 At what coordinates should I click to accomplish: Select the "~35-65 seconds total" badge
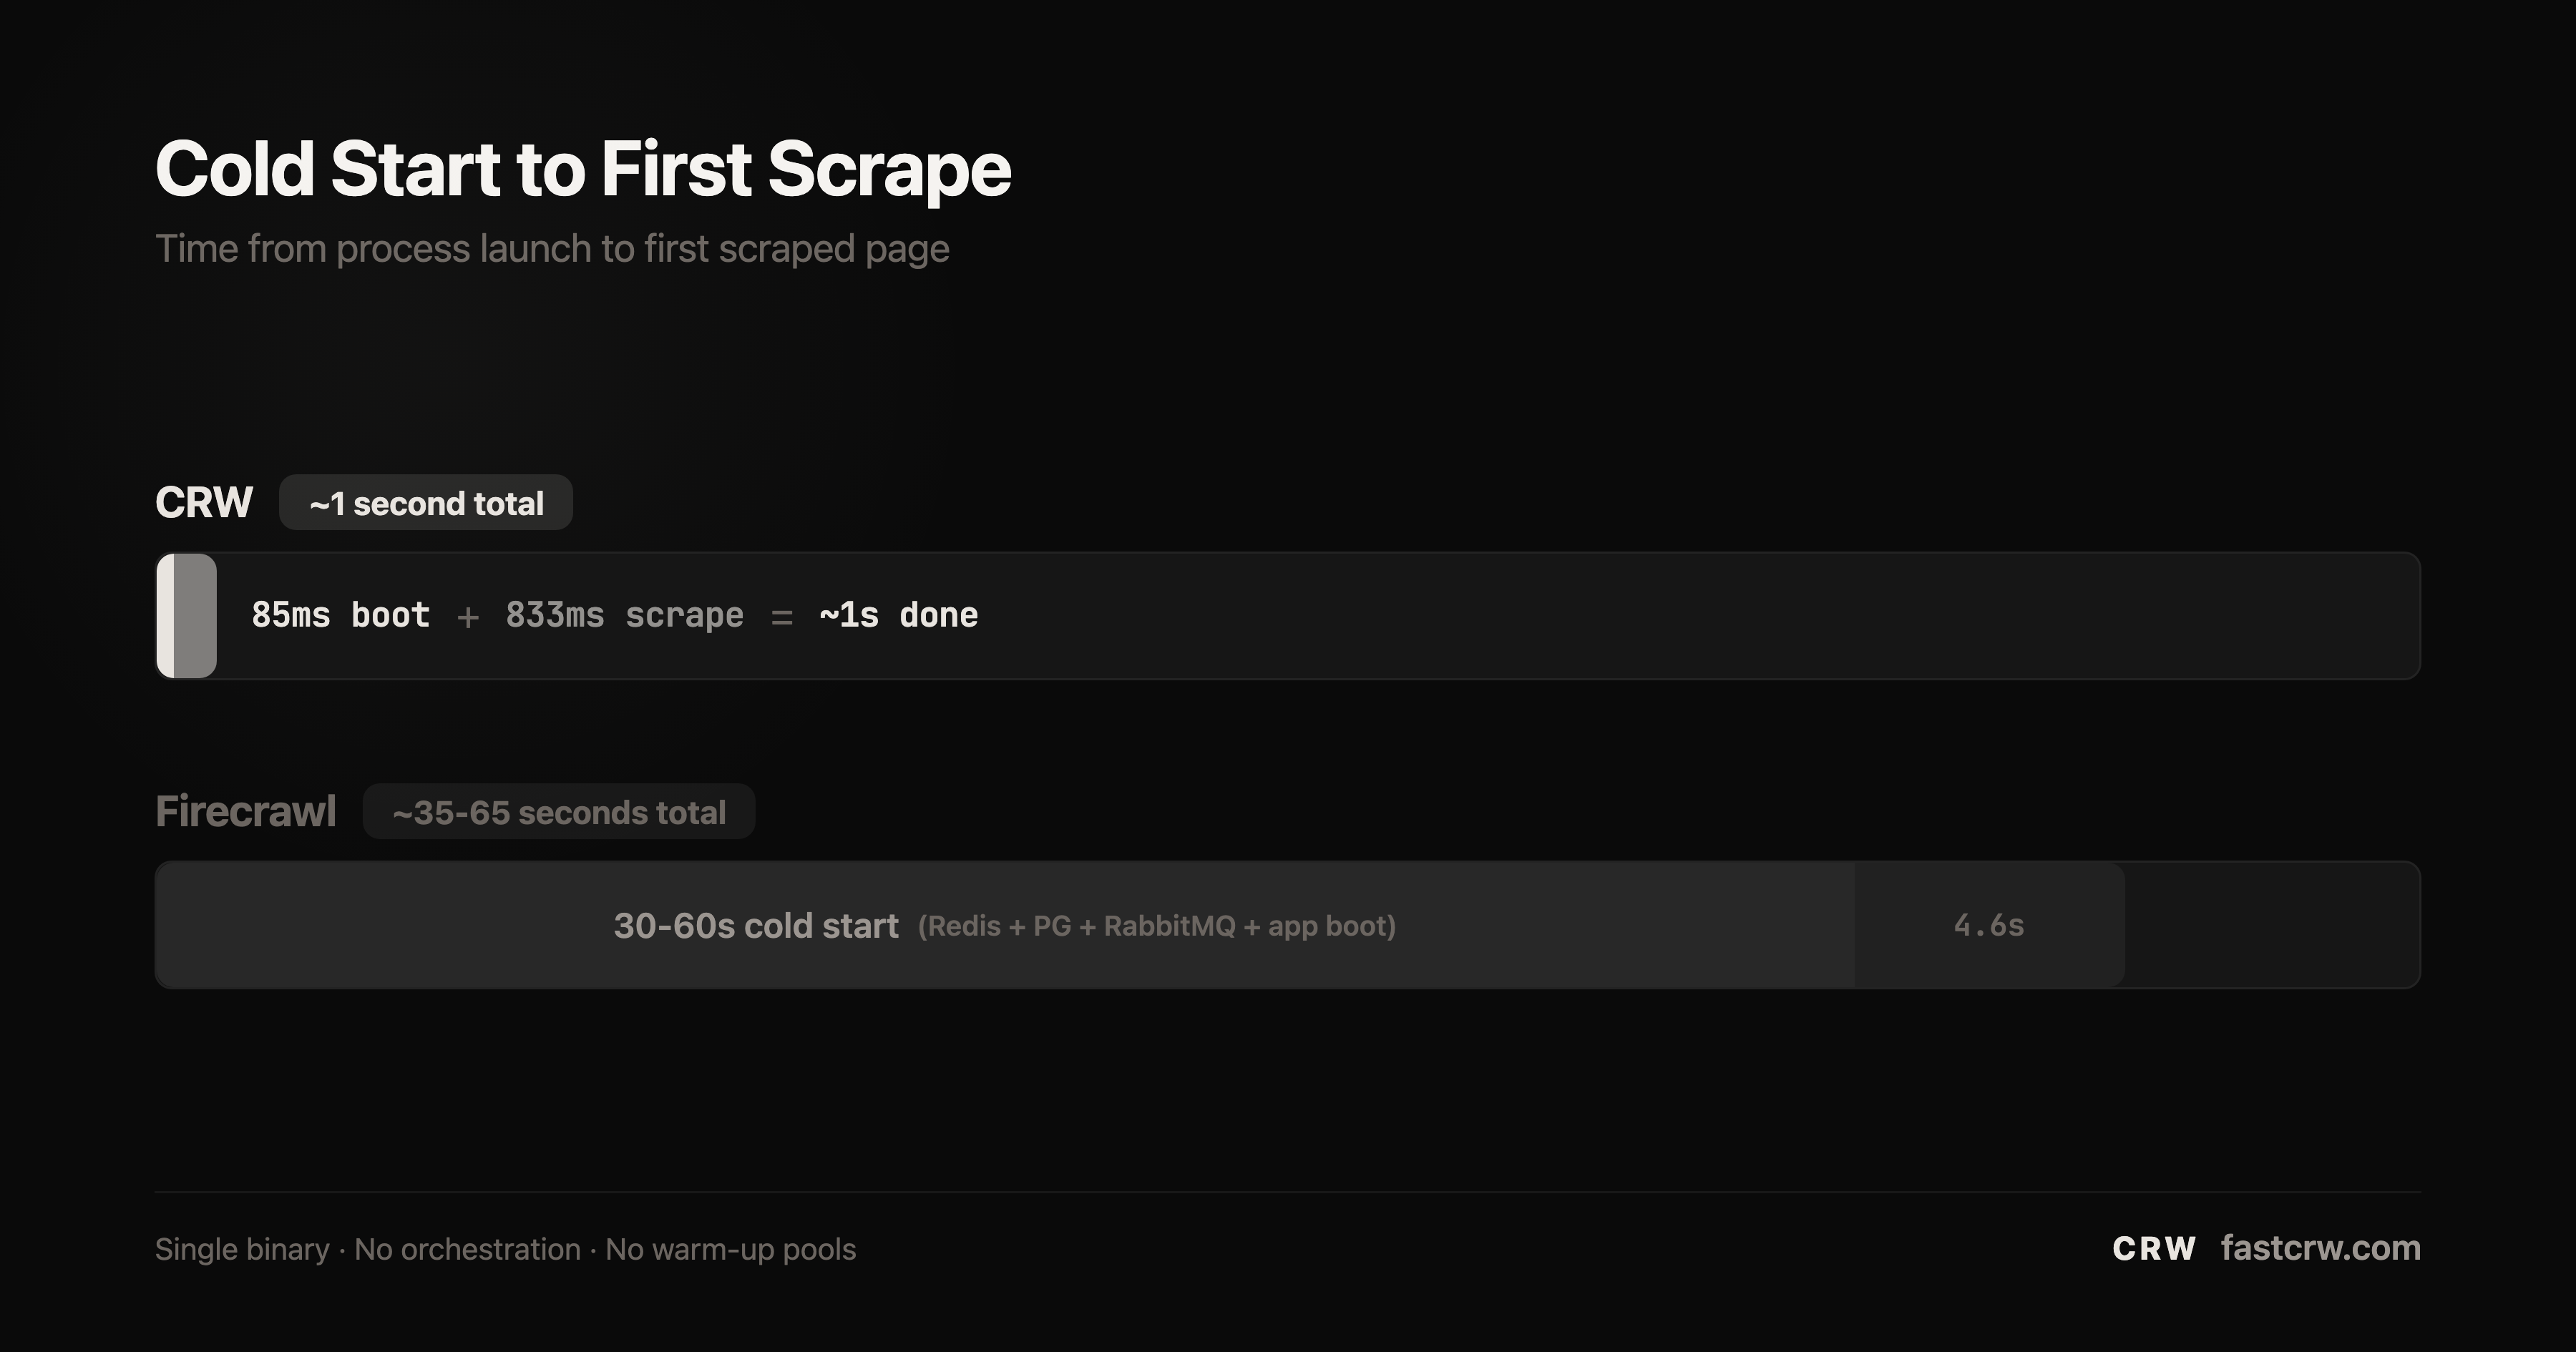point(559,812)
